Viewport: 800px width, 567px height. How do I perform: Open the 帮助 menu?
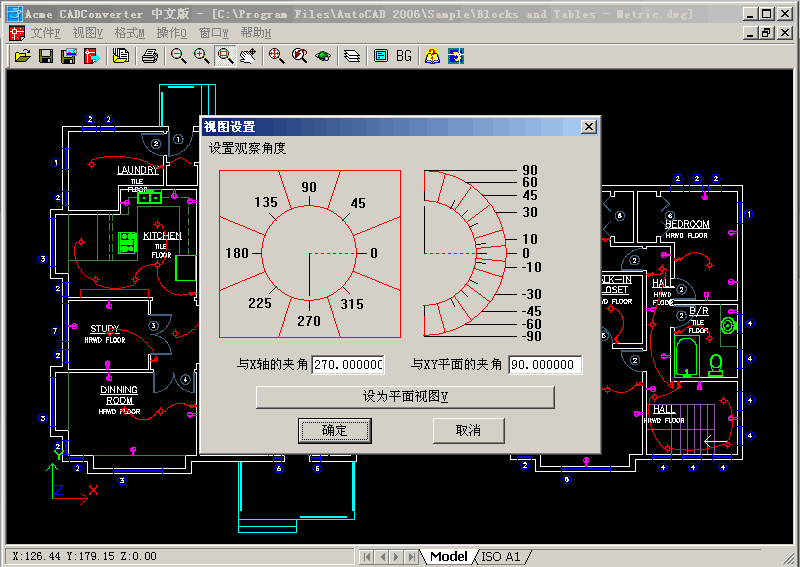(x=255, y=33)
